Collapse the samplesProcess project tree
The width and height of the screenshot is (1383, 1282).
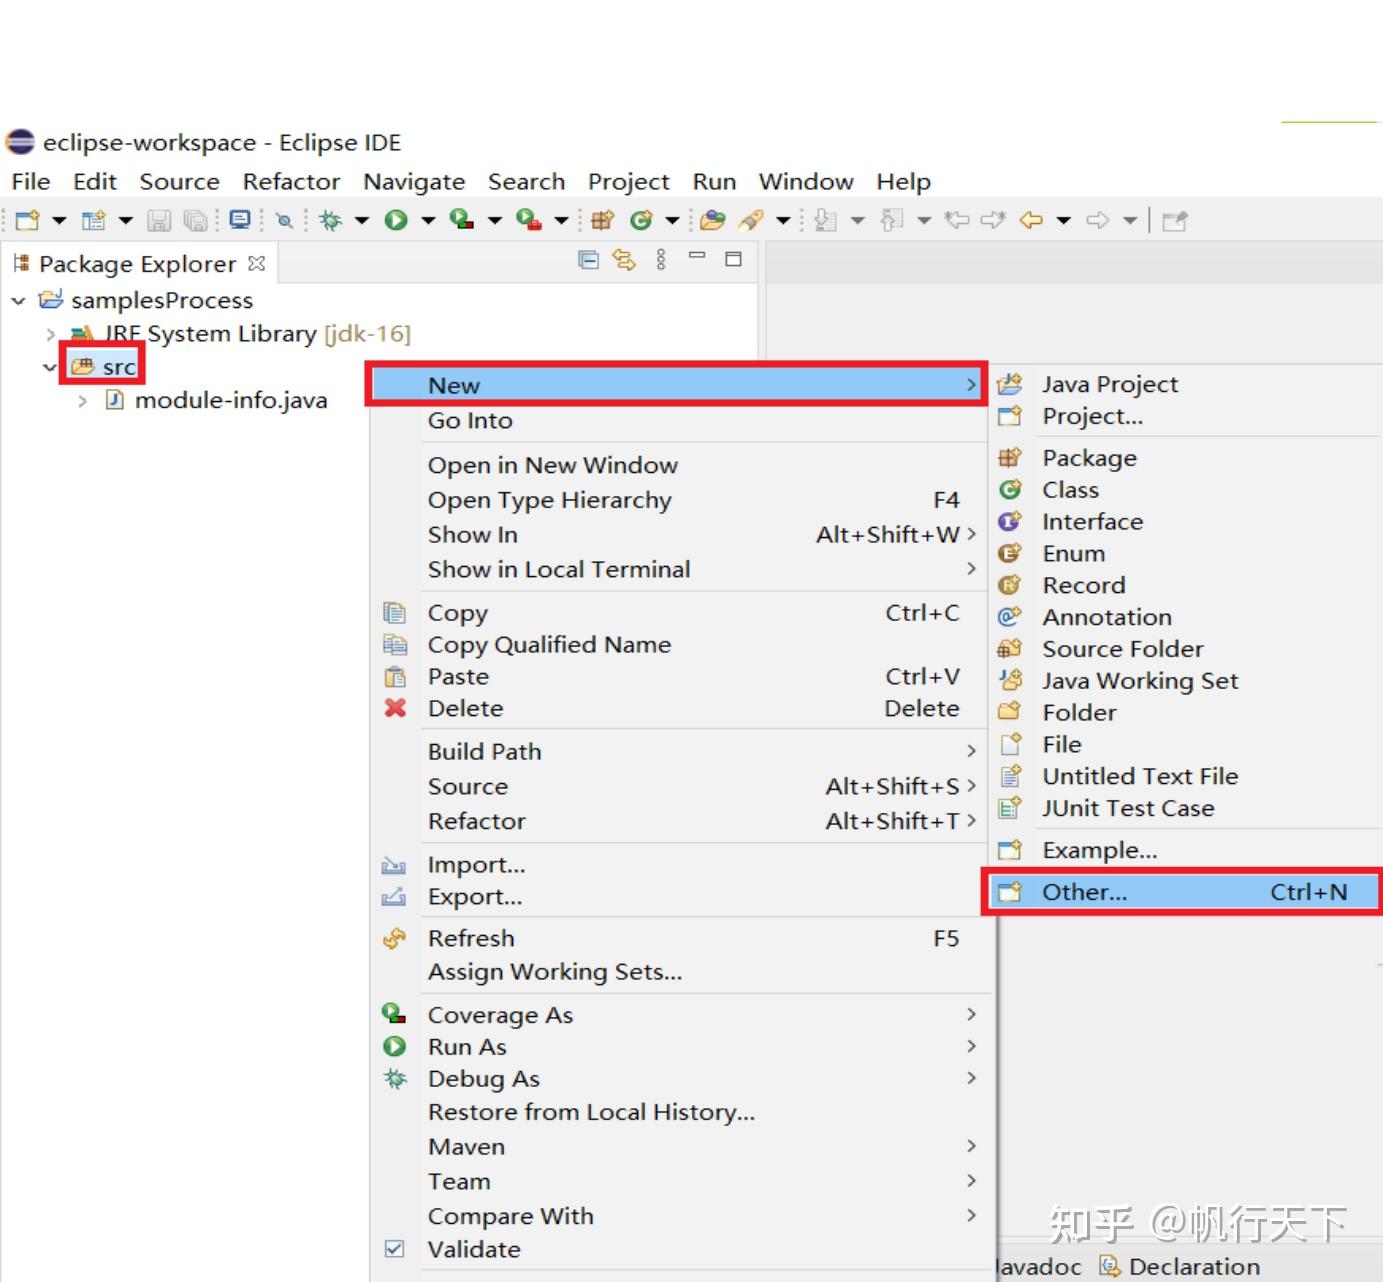click(x=18, y=300)
